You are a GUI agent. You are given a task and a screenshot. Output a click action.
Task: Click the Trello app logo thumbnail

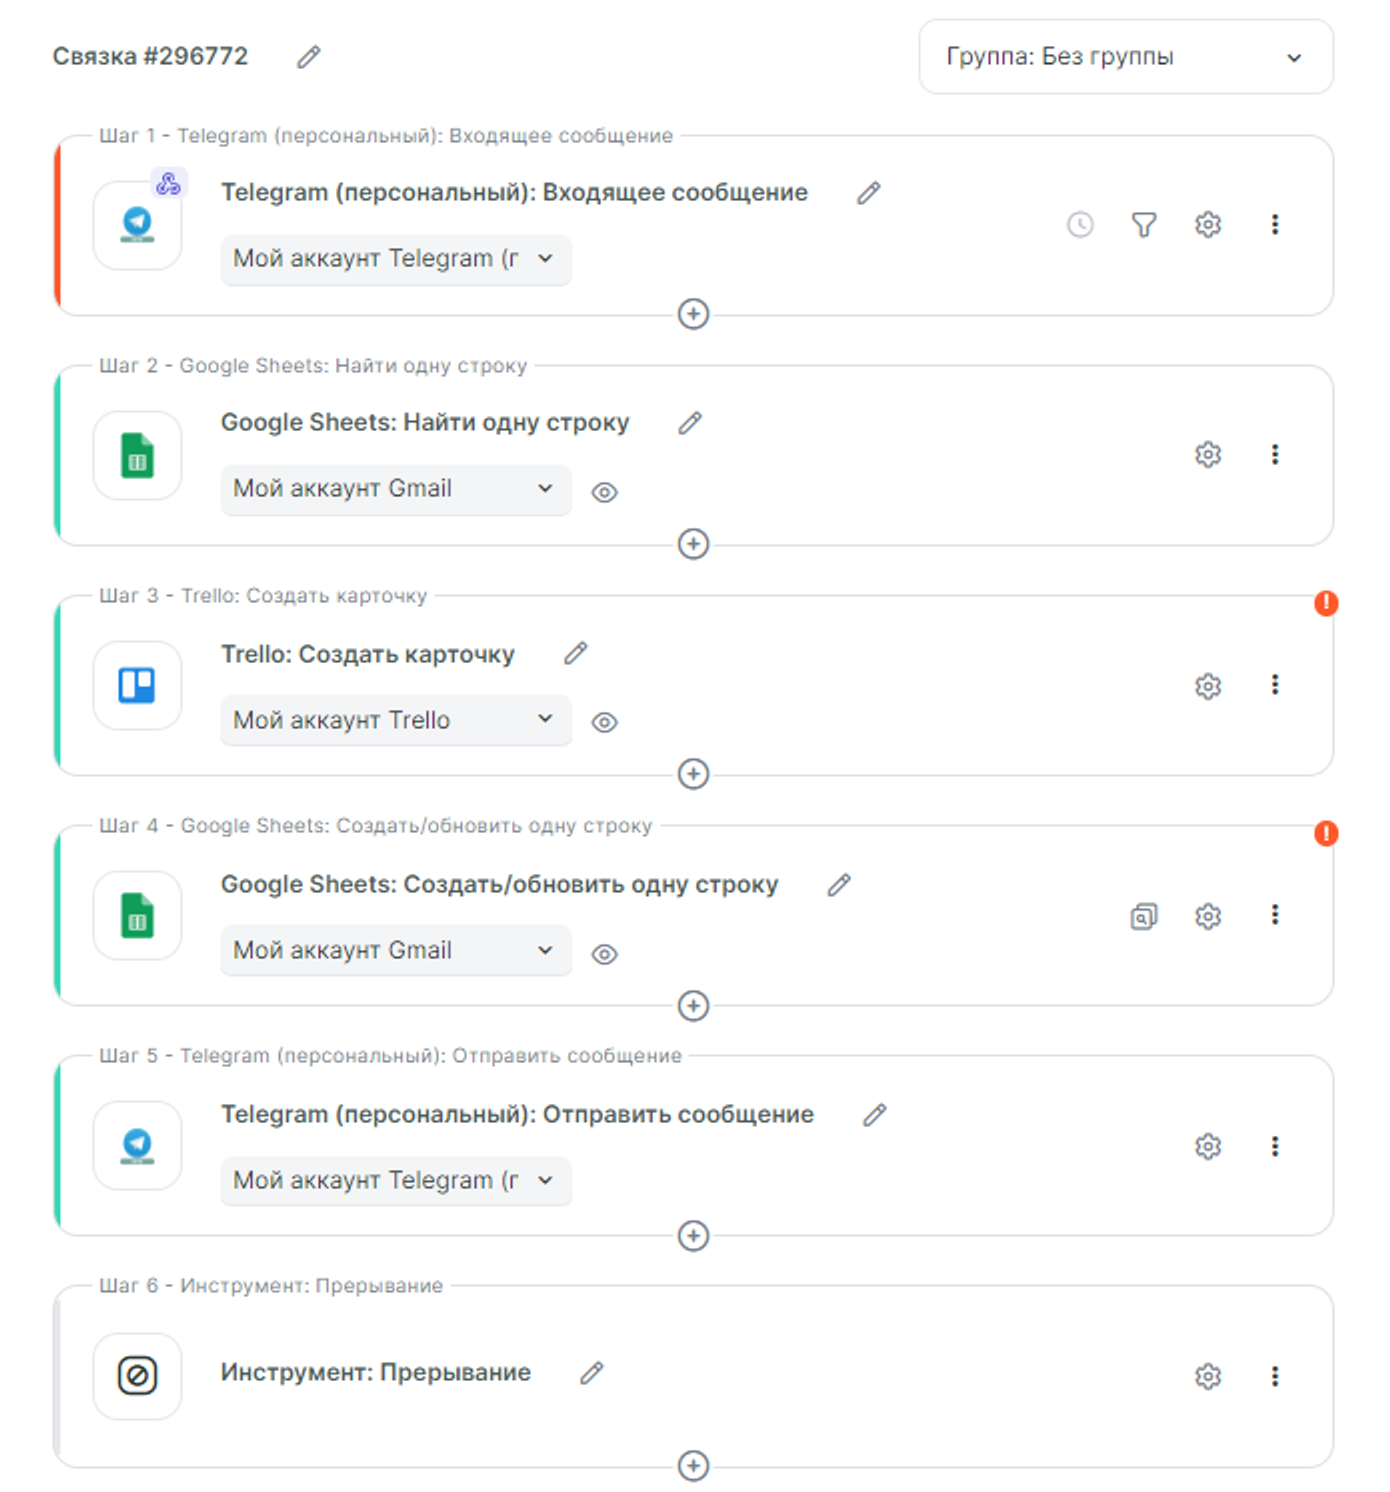click(x=137, y=686)
